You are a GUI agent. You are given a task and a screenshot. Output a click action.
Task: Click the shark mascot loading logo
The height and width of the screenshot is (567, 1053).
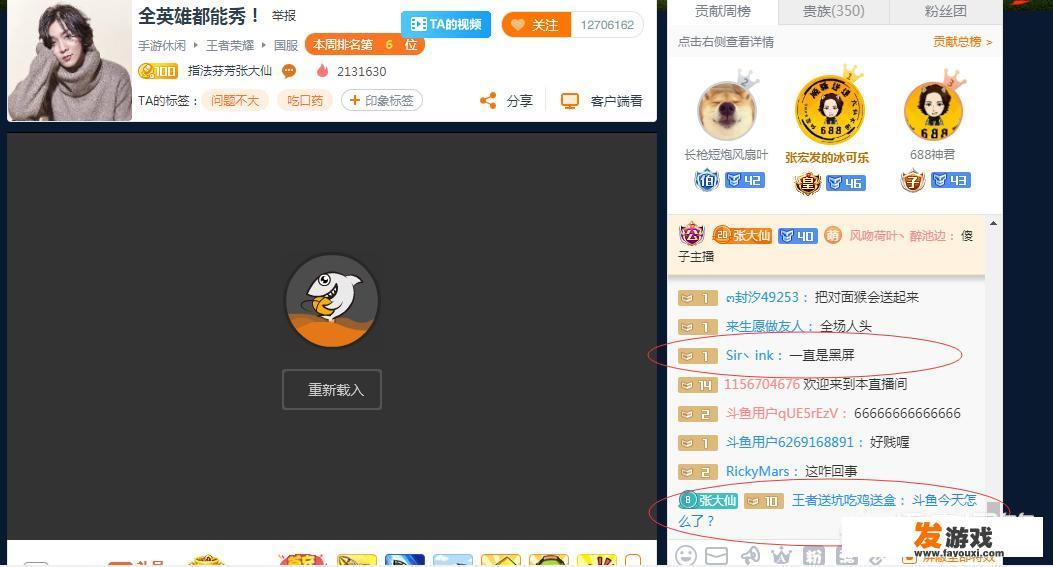(x=332, y=300)
